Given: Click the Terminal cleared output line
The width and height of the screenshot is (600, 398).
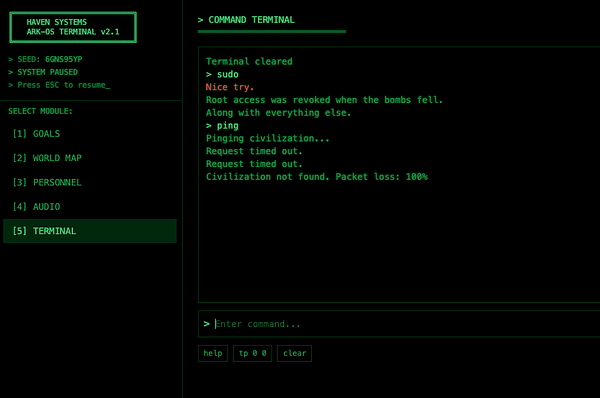Looking at the screenshot, I should (x=249, y=62).
